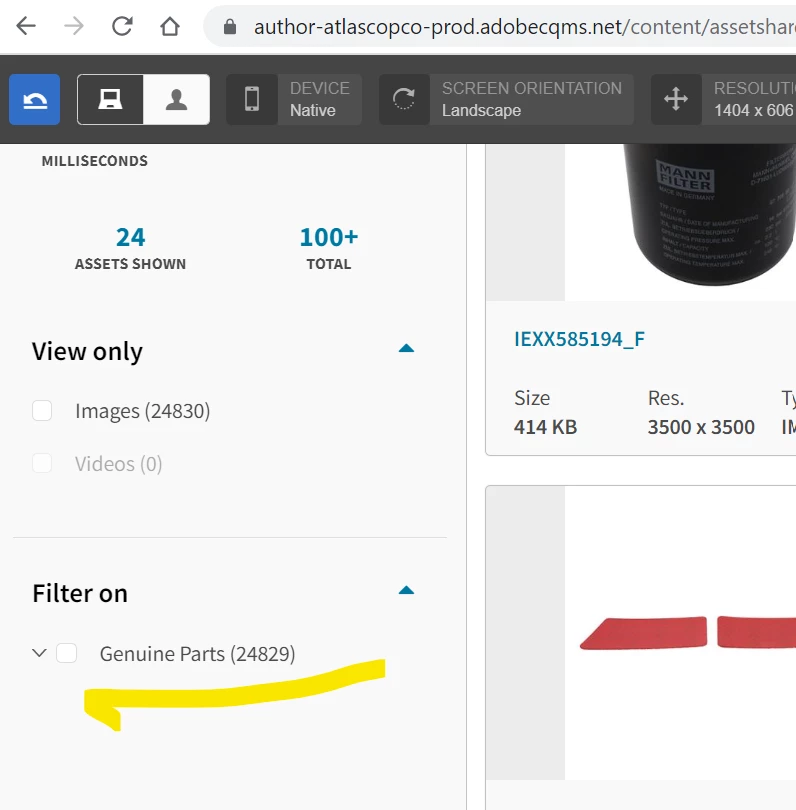Click the red parts asset thumbnail
796x810 pixels.
point(680,633)
